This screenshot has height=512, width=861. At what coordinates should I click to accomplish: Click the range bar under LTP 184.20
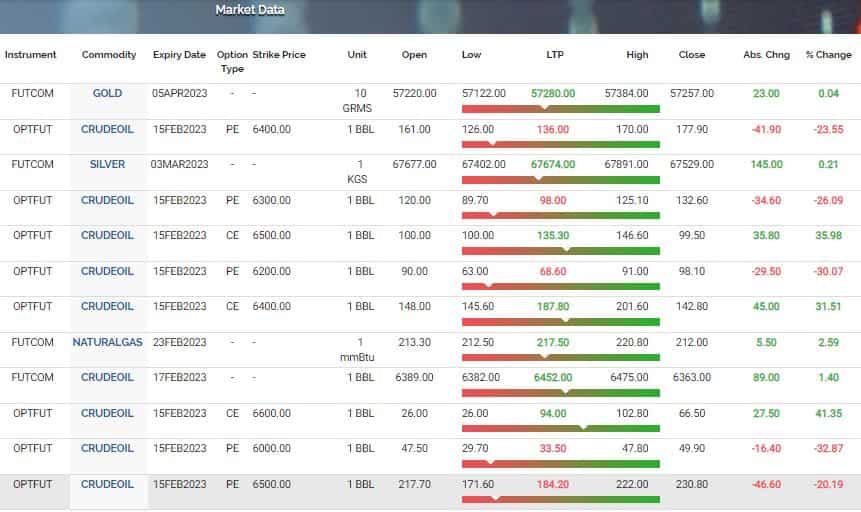pyautogui.click(x=561, y=499)
